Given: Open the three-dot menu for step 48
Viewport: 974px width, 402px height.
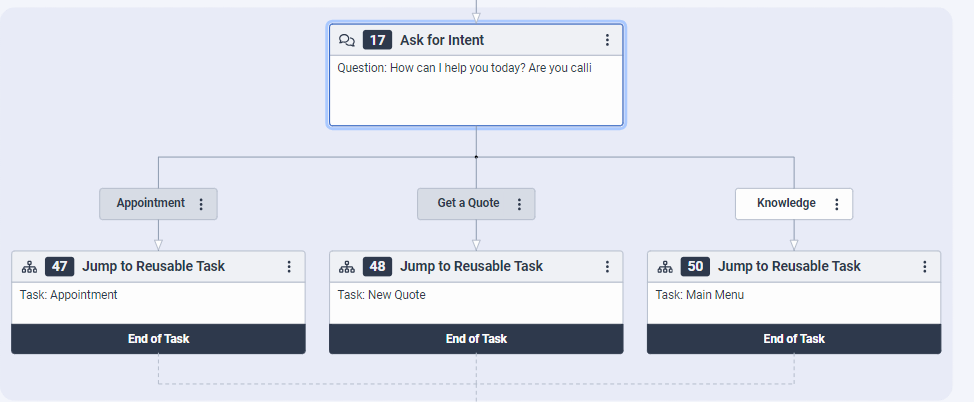Looking at the screenshot, I should tap(607, 267).
